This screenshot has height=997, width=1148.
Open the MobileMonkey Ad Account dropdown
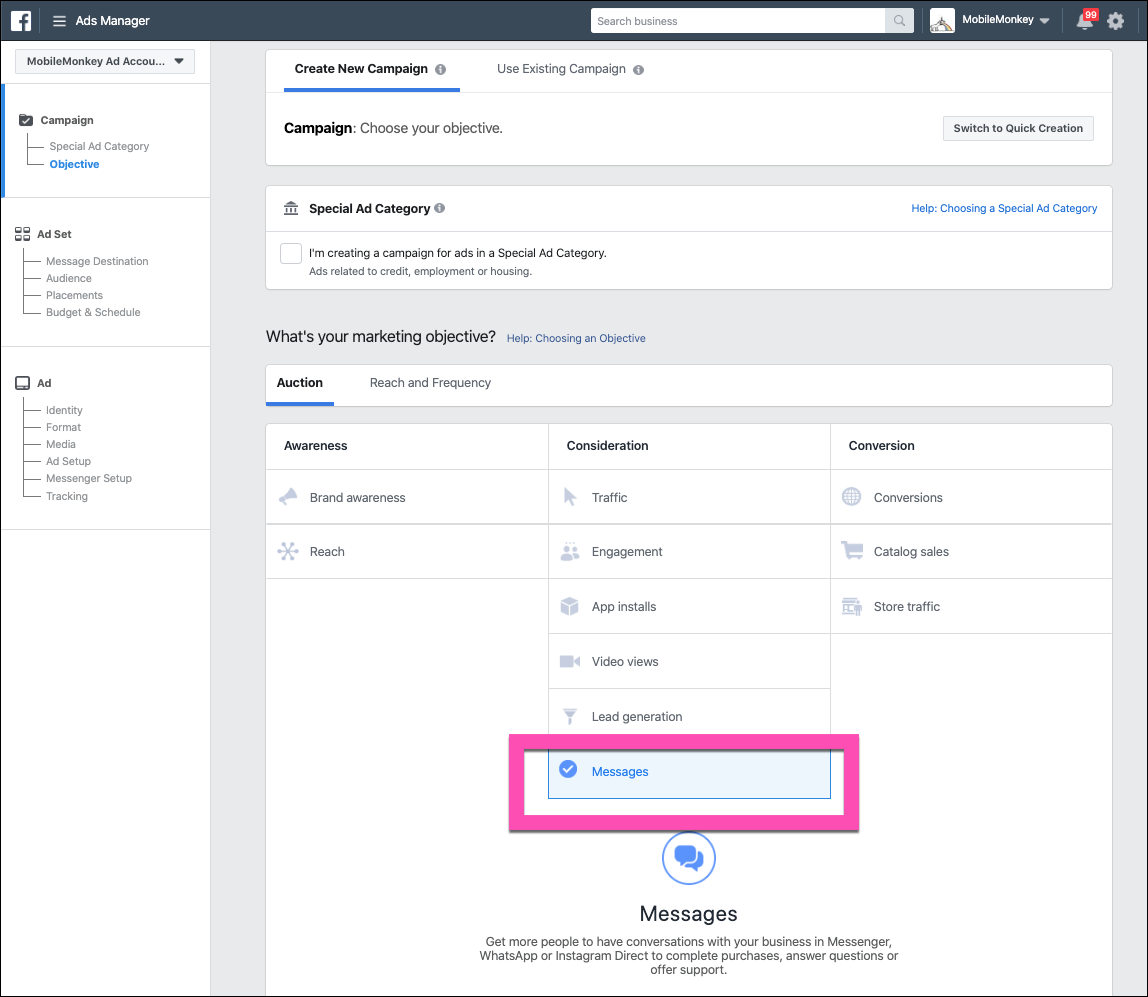pos(104,61)
